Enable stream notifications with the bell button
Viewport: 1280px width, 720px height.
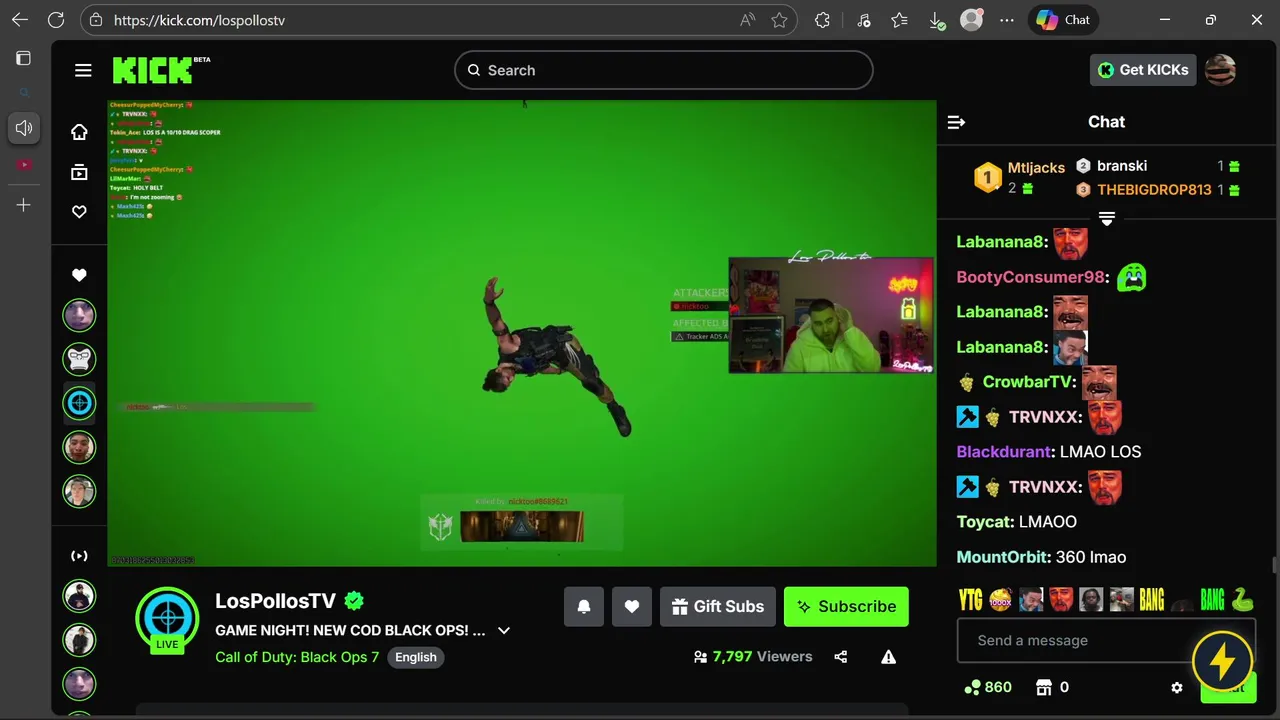pos(584,607)
